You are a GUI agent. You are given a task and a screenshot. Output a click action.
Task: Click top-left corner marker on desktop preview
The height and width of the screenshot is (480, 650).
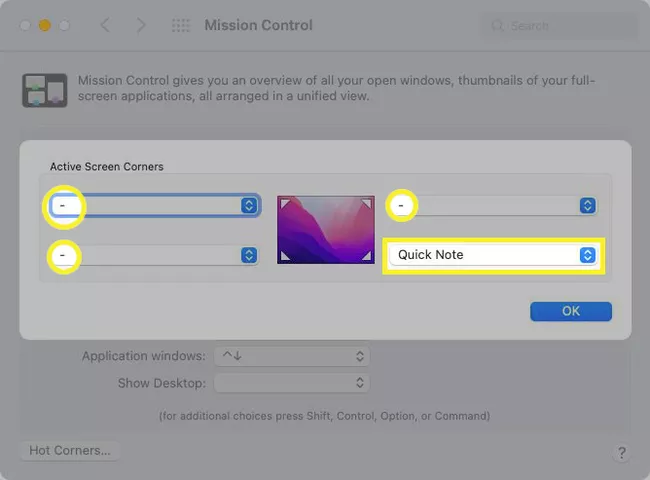click(x=285, y=204)
